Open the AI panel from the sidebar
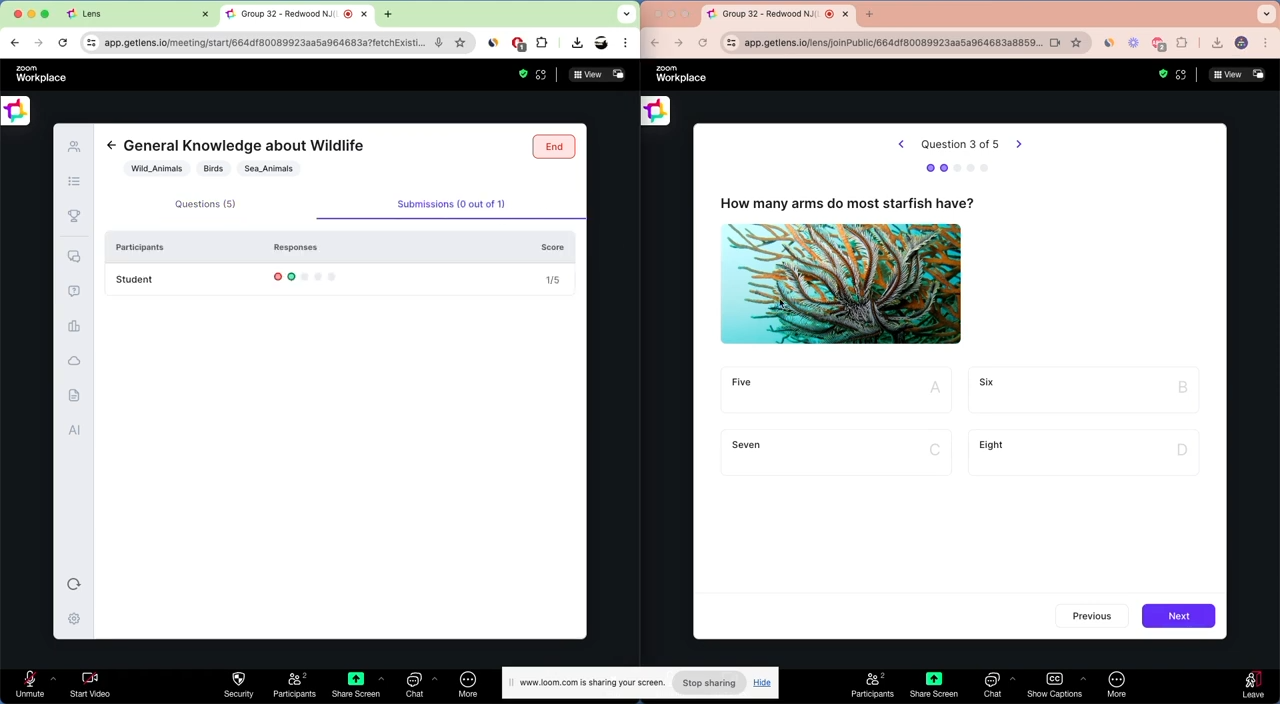Screen dimensions: 1280x704 [x=73, y=430]
